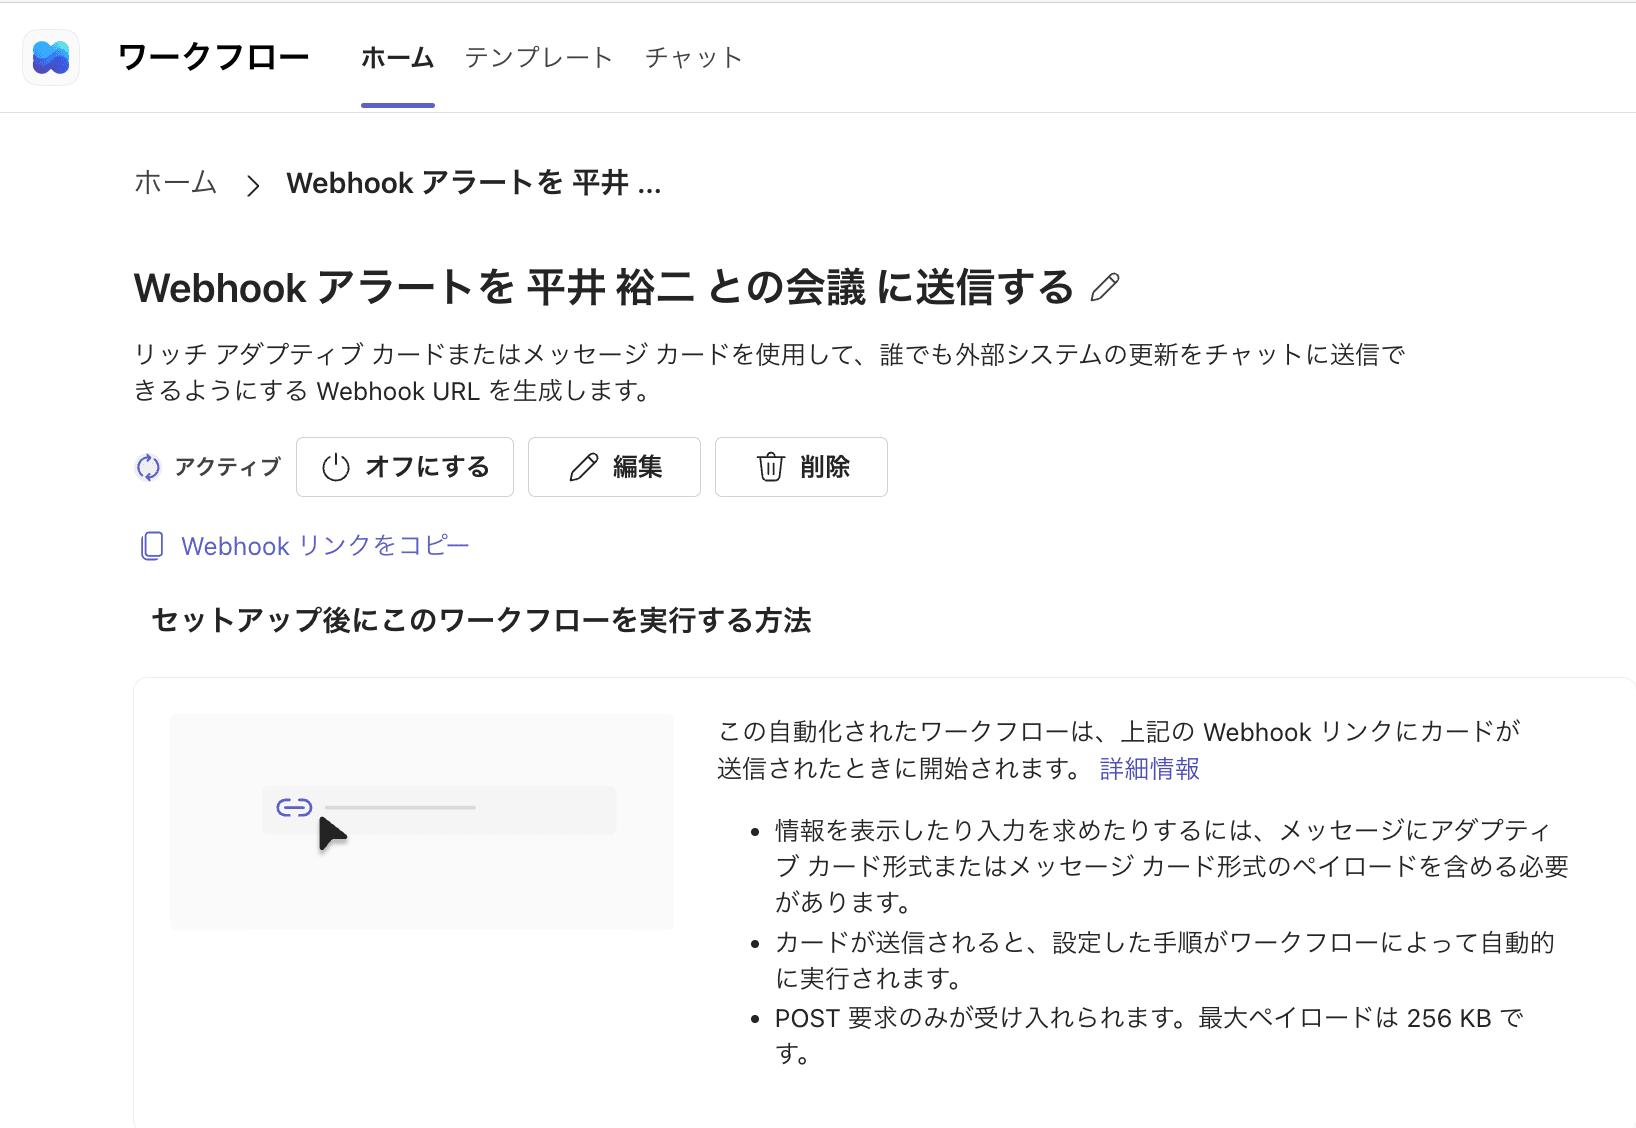Screen dimensions: 1636x1128
Task: Click the Webhook アラートを 平井 ... breadcrumb
Action: 474,183
